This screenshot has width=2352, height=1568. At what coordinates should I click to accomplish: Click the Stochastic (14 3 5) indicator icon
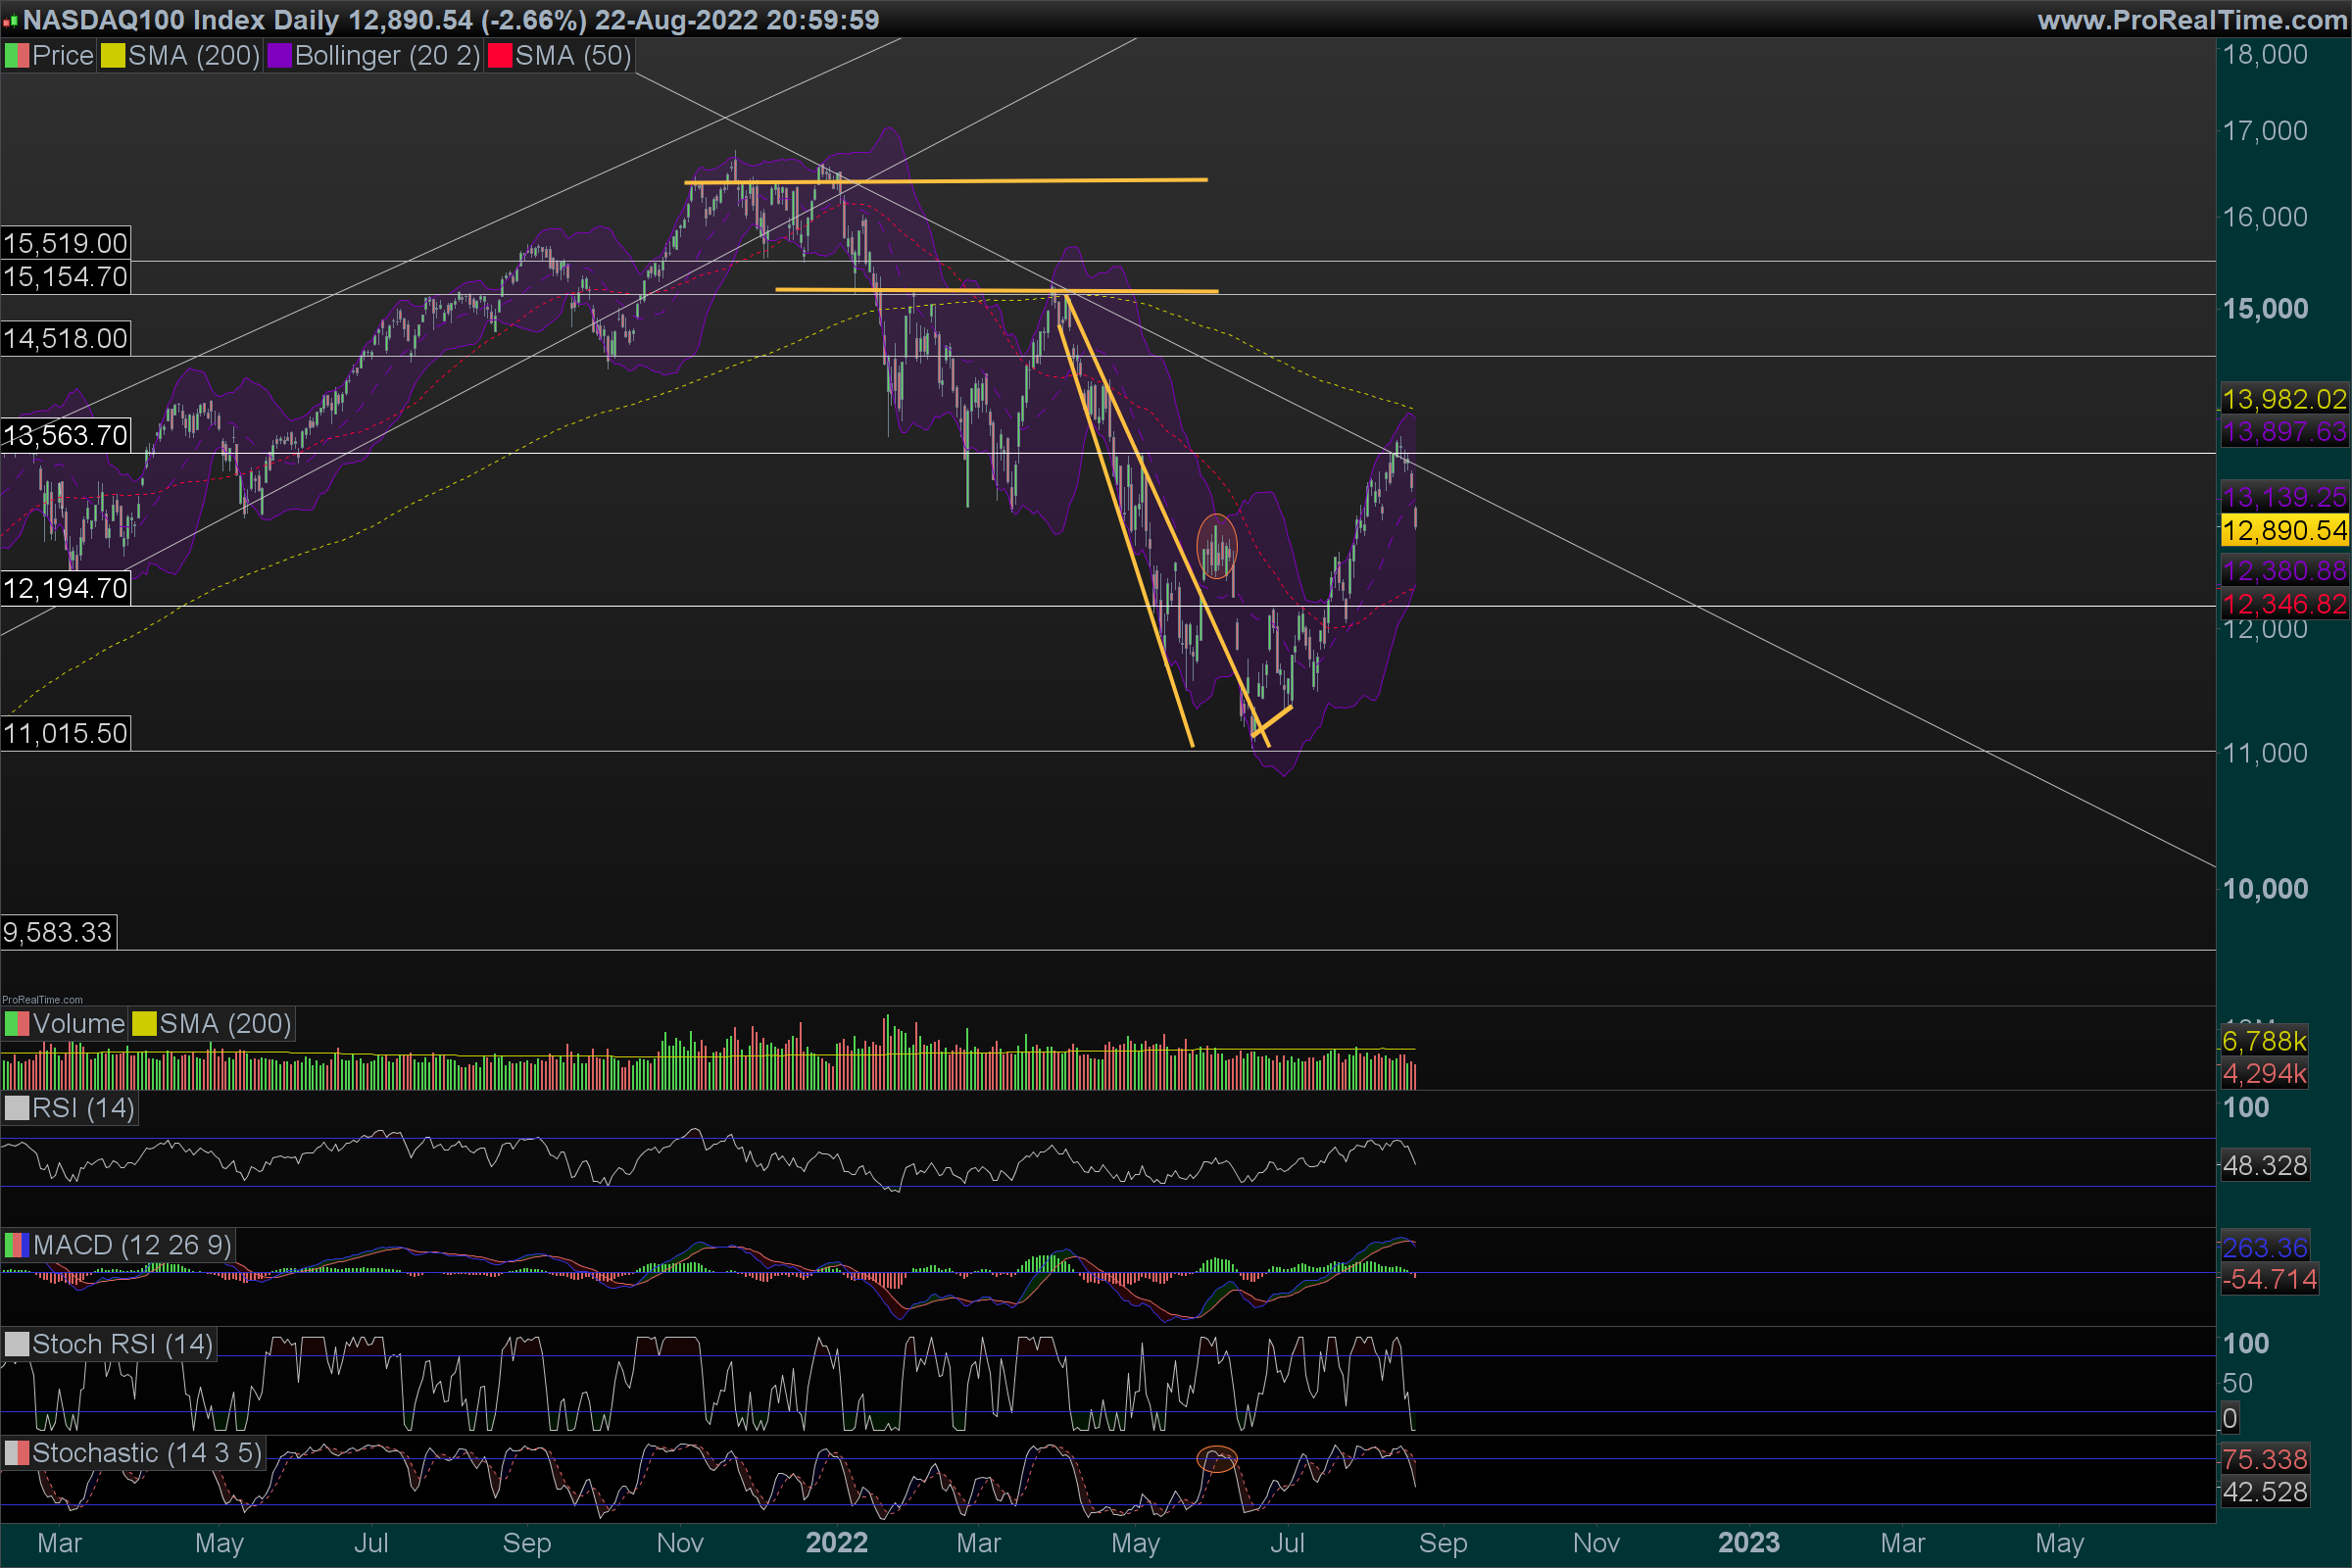[x=16, y=1453]
